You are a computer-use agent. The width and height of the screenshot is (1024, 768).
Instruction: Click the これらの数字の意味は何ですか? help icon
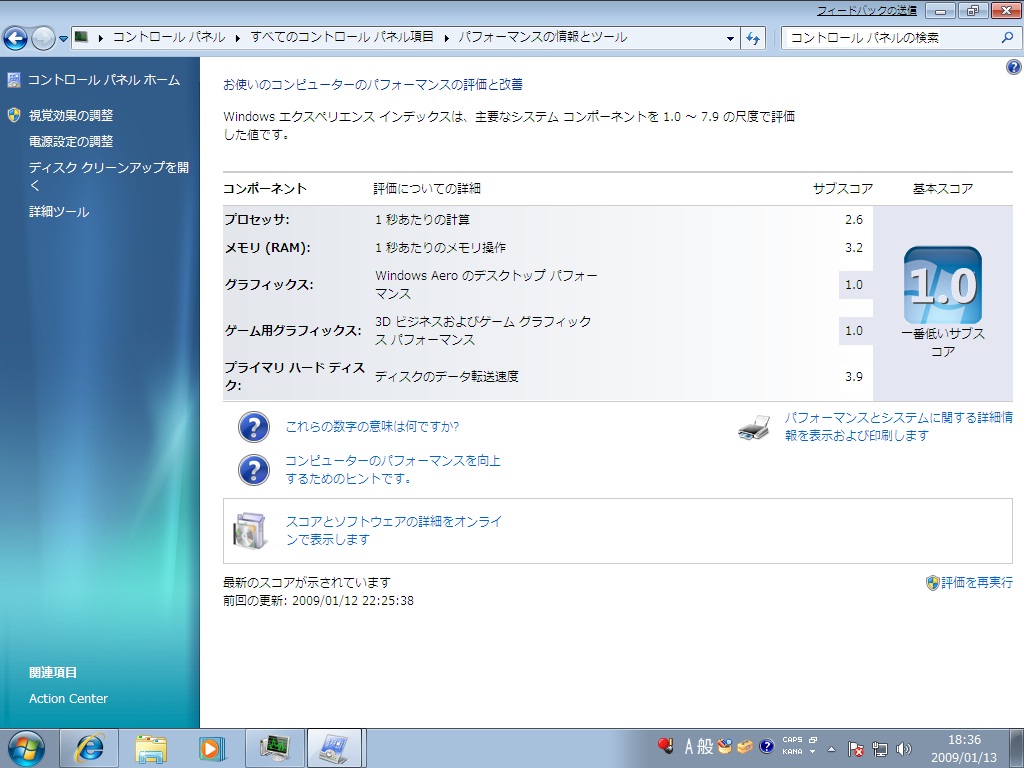pyautogui.click(x=254, y=427)
